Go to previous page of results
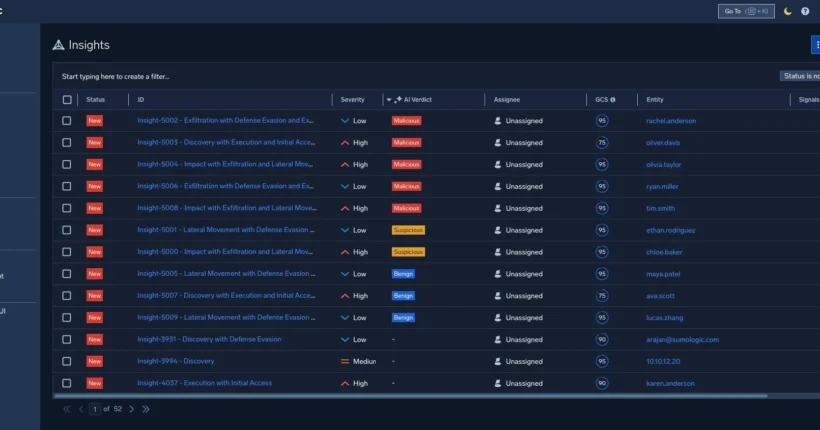The image size is (820, 430). 81,409
